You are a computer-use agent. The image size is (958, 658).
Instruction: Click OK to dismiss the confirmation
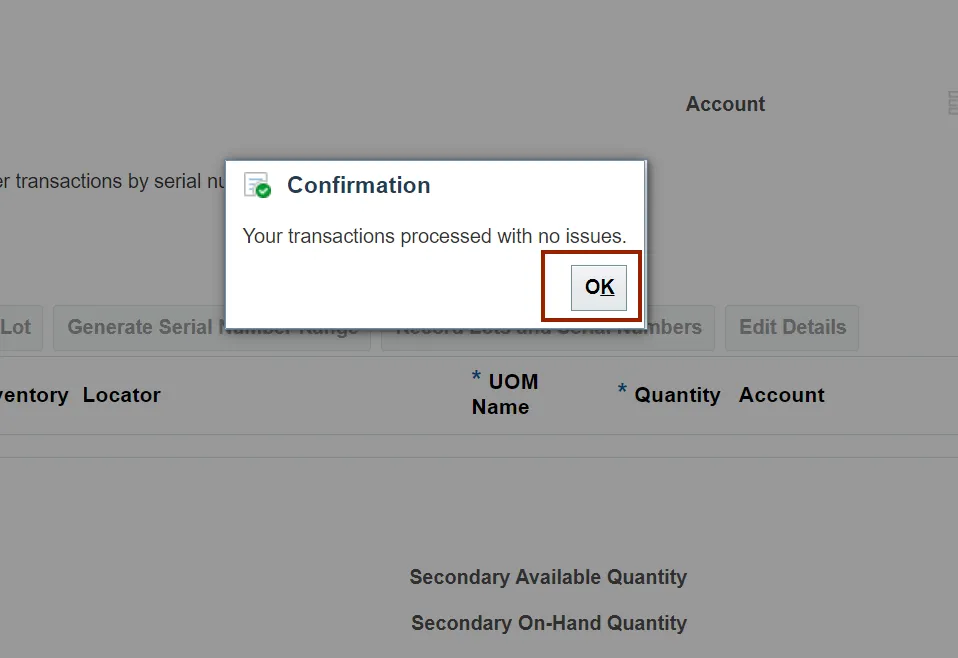[x=599, y=287]
